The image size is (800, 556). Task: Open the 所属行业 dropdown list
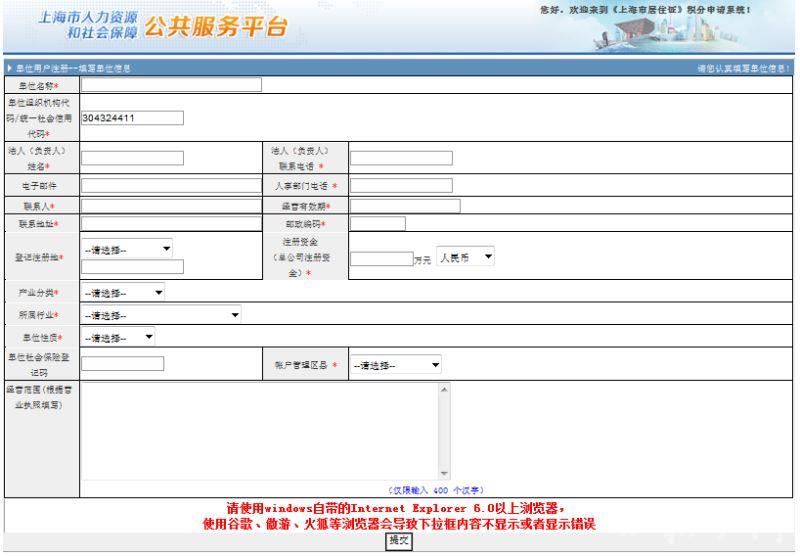161,315
